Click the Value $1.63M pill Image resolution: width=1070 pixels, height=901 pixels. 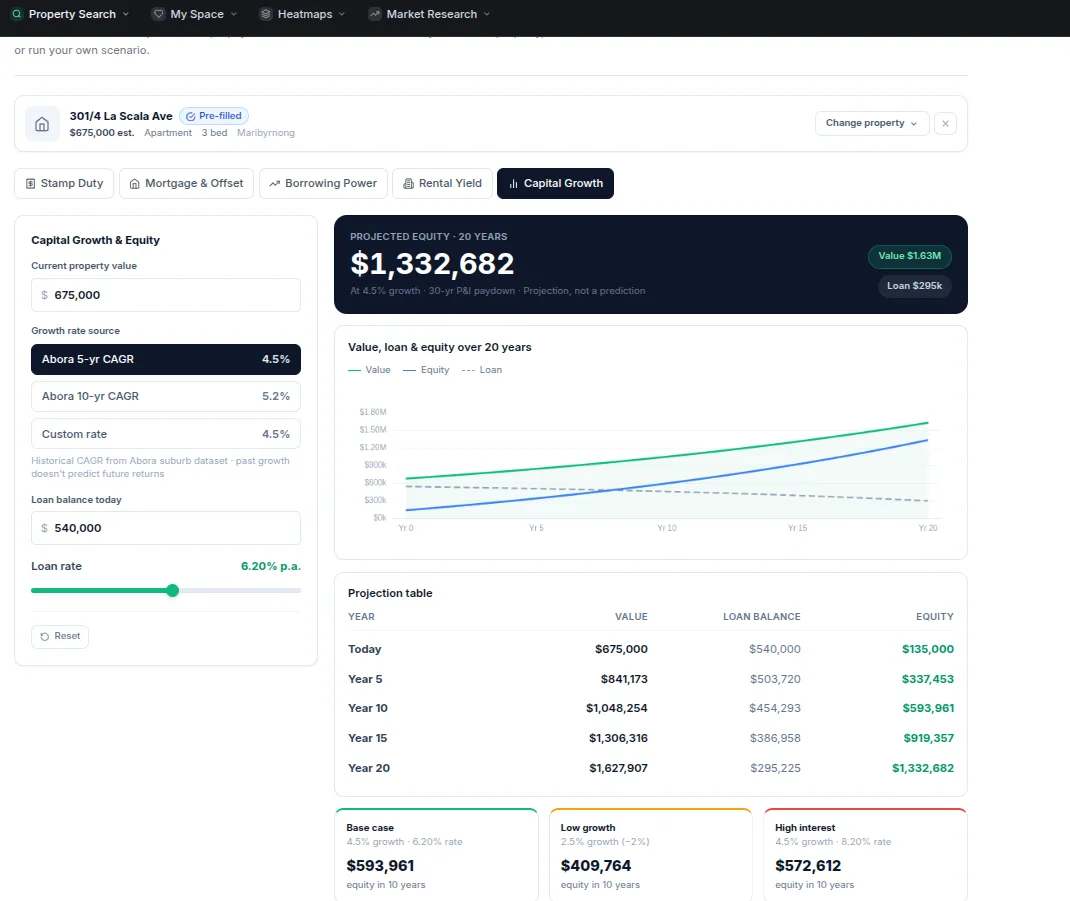pyautogui.click(x=910, y=256)
